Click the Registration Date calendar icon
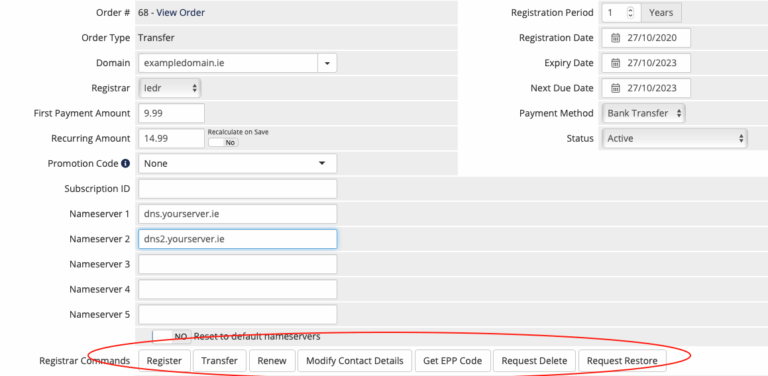The width and height of the screenshot is (768, 376). [x=616, y=38]
